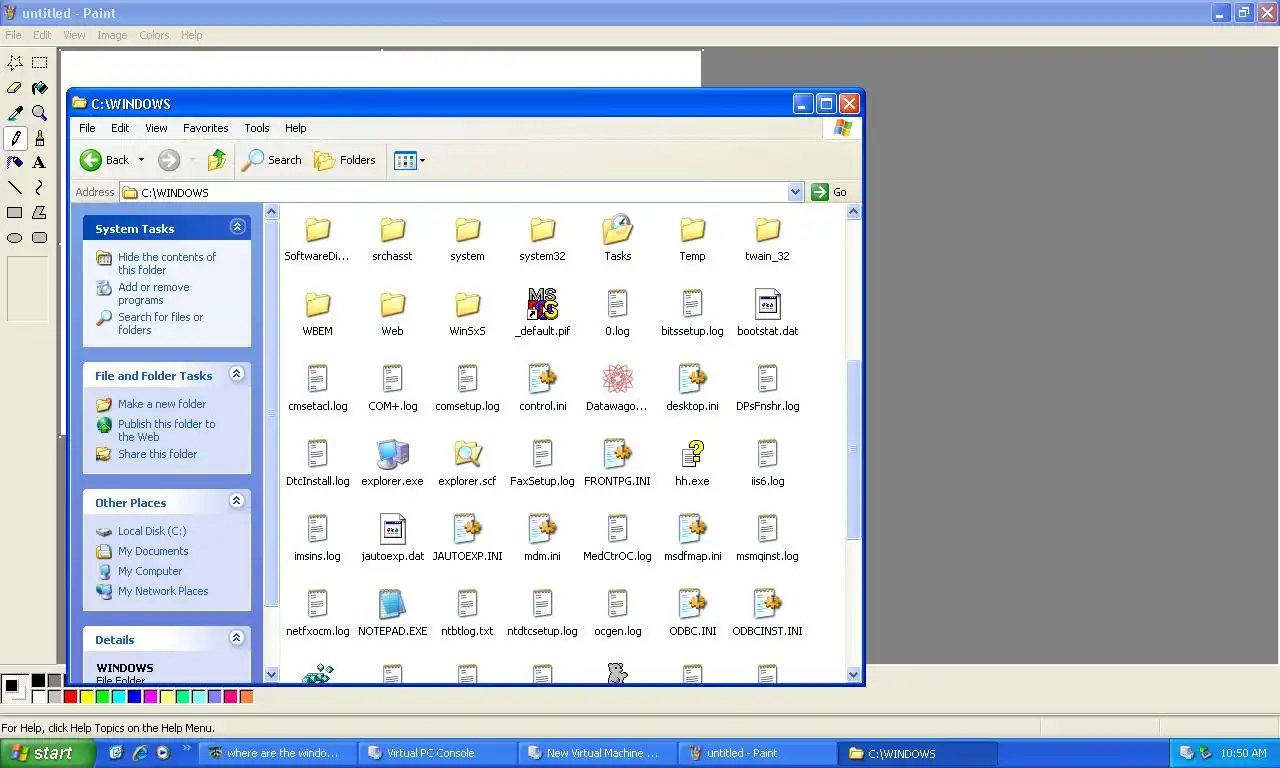Collapse the System Tasks panel
Screen dimensions: 1280x768
click(x=237, y=227)
